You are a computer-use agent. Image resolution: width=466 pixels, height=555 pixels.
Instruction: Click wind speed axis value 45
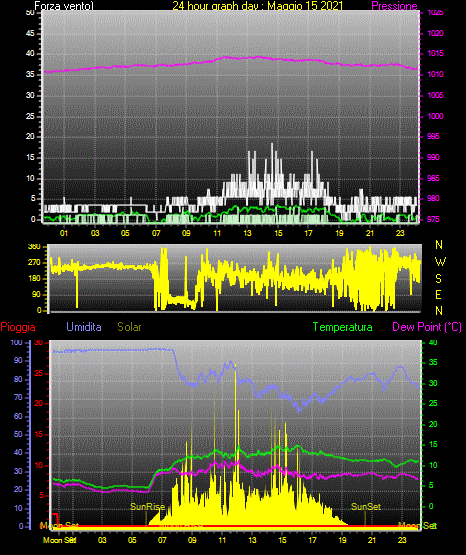30,34
